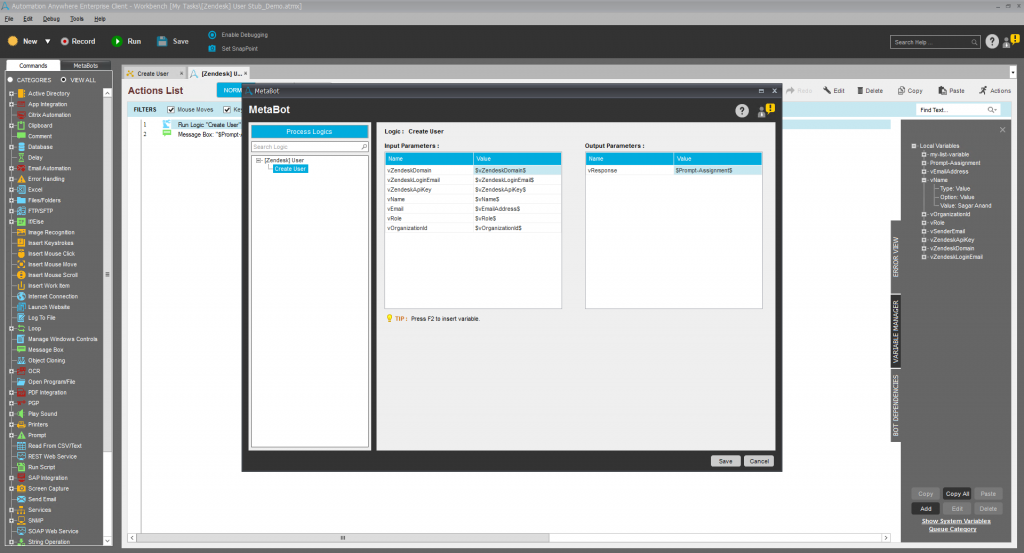Image resolution: width=1024 pixels, height=553 pixels.
Task: Open the ERROR VIEW side tab
Action: [x=895, y=257]
